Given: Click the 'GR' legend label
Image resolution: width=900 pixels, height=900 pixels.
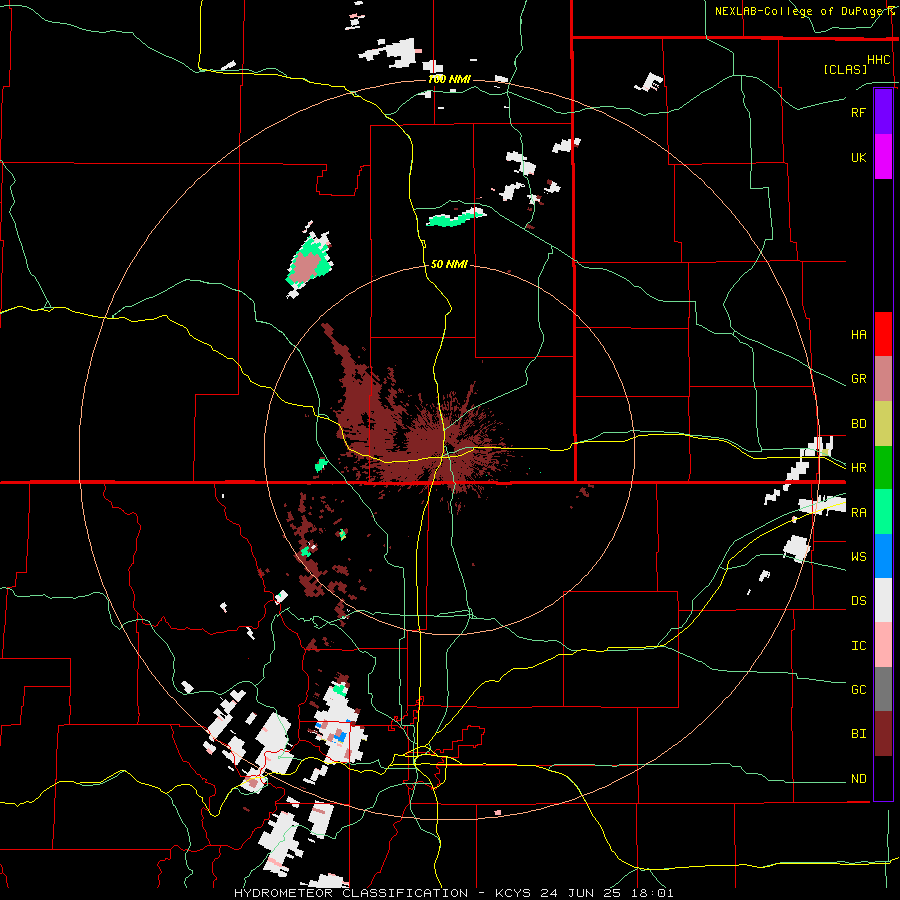Looking at the screenshot, I should pyautogui.click(x=858, y=379).
